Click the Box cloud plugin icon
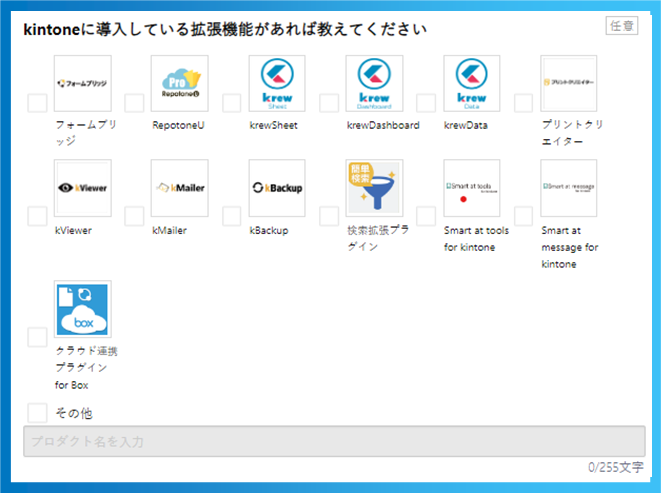Viewport: 661px width, 493px height. click(x=83, y=309)
